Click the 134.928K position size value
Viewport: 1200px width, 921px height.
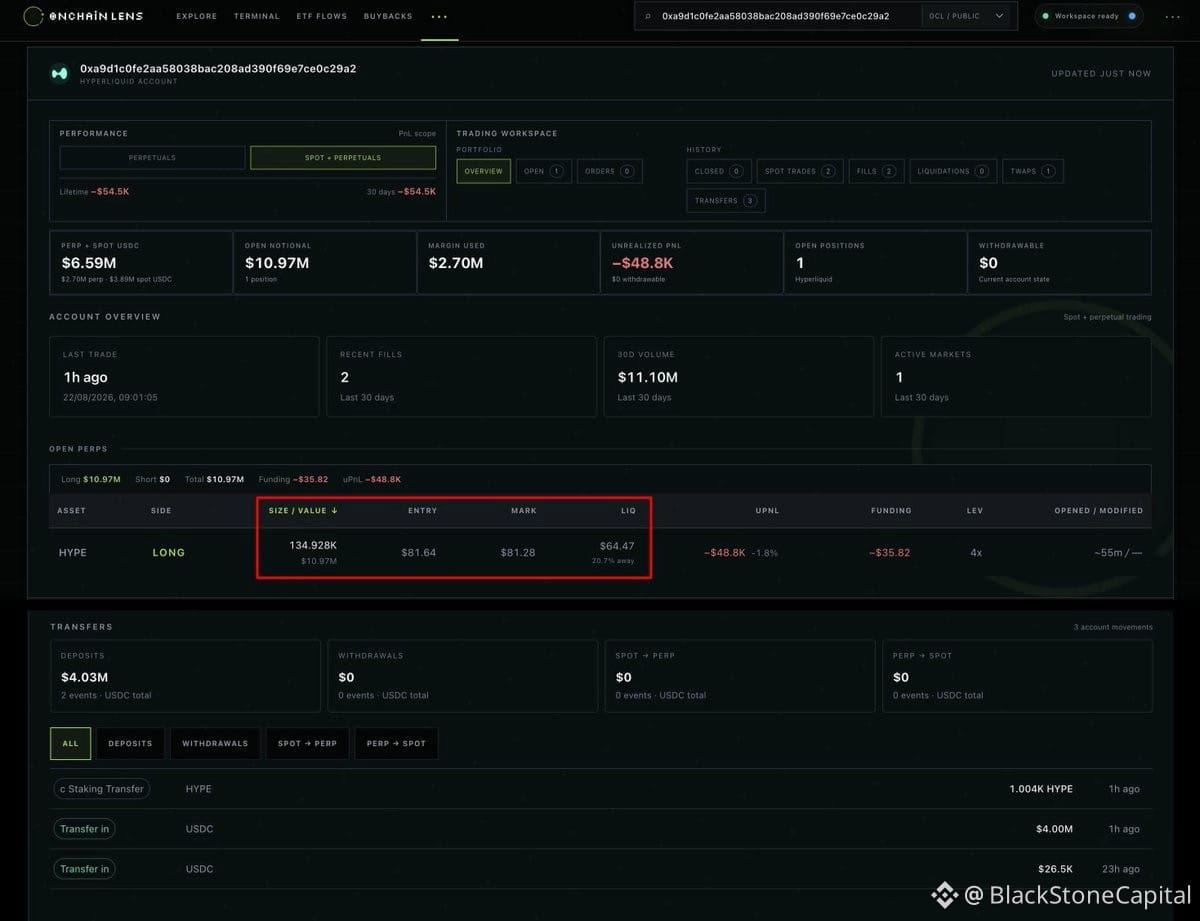coord(313,545)
